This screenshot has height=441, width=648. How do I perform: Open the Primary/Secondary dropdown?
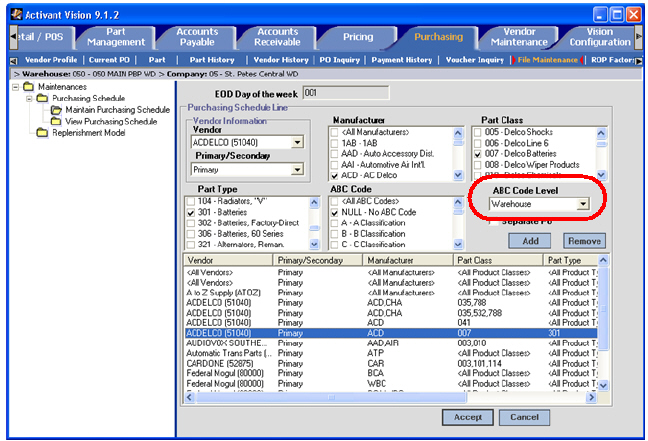(x=298, y=170)
